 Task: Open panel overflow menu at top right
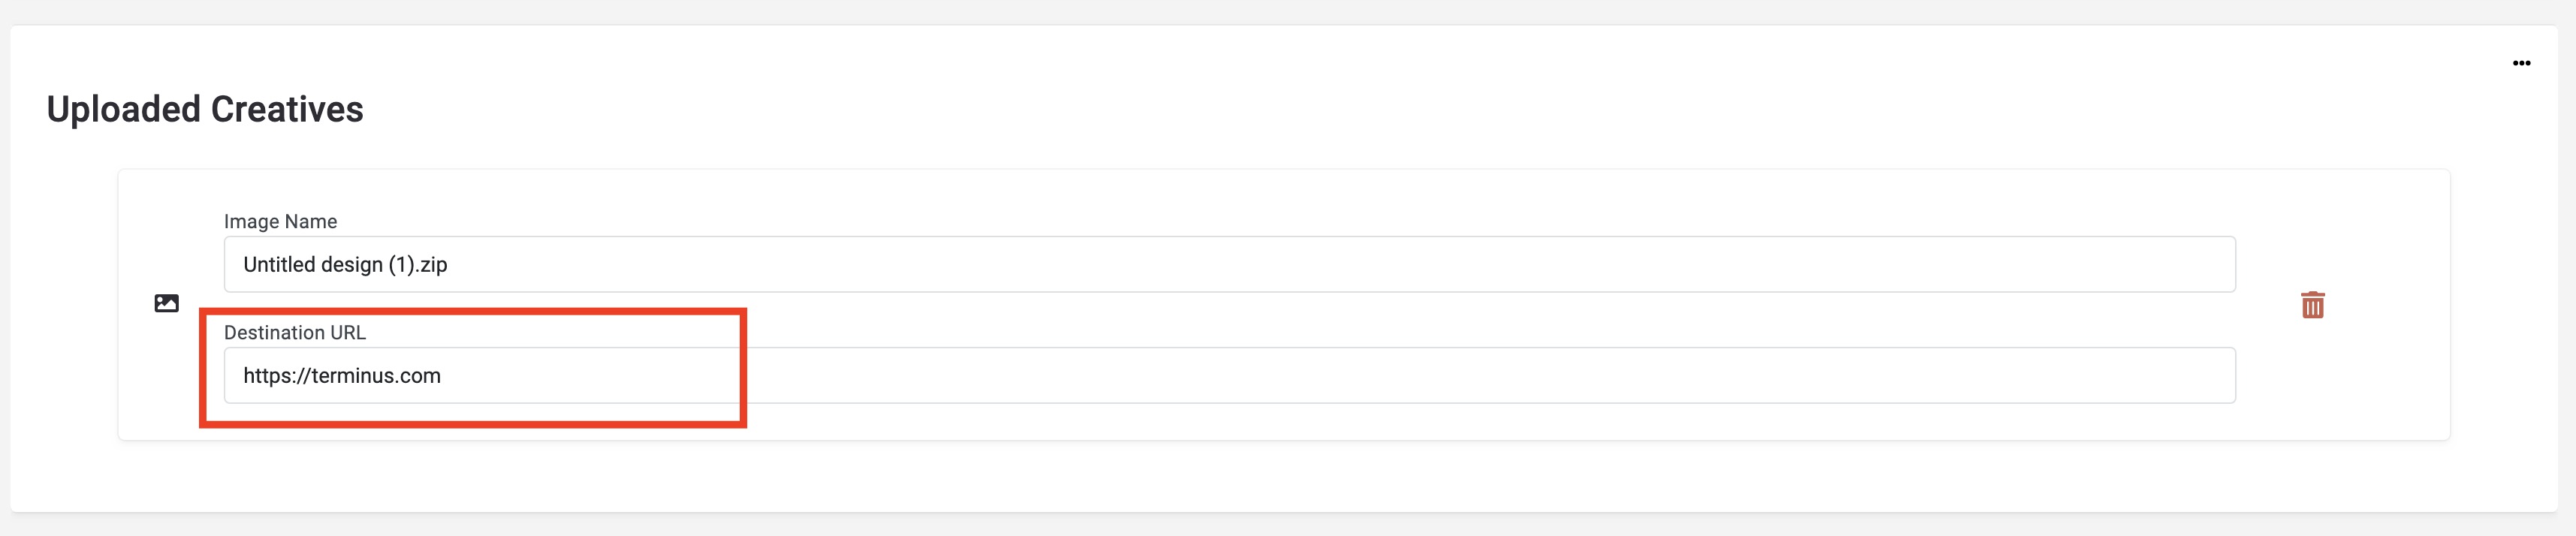pyautogui.click(x=2521, y=63)
